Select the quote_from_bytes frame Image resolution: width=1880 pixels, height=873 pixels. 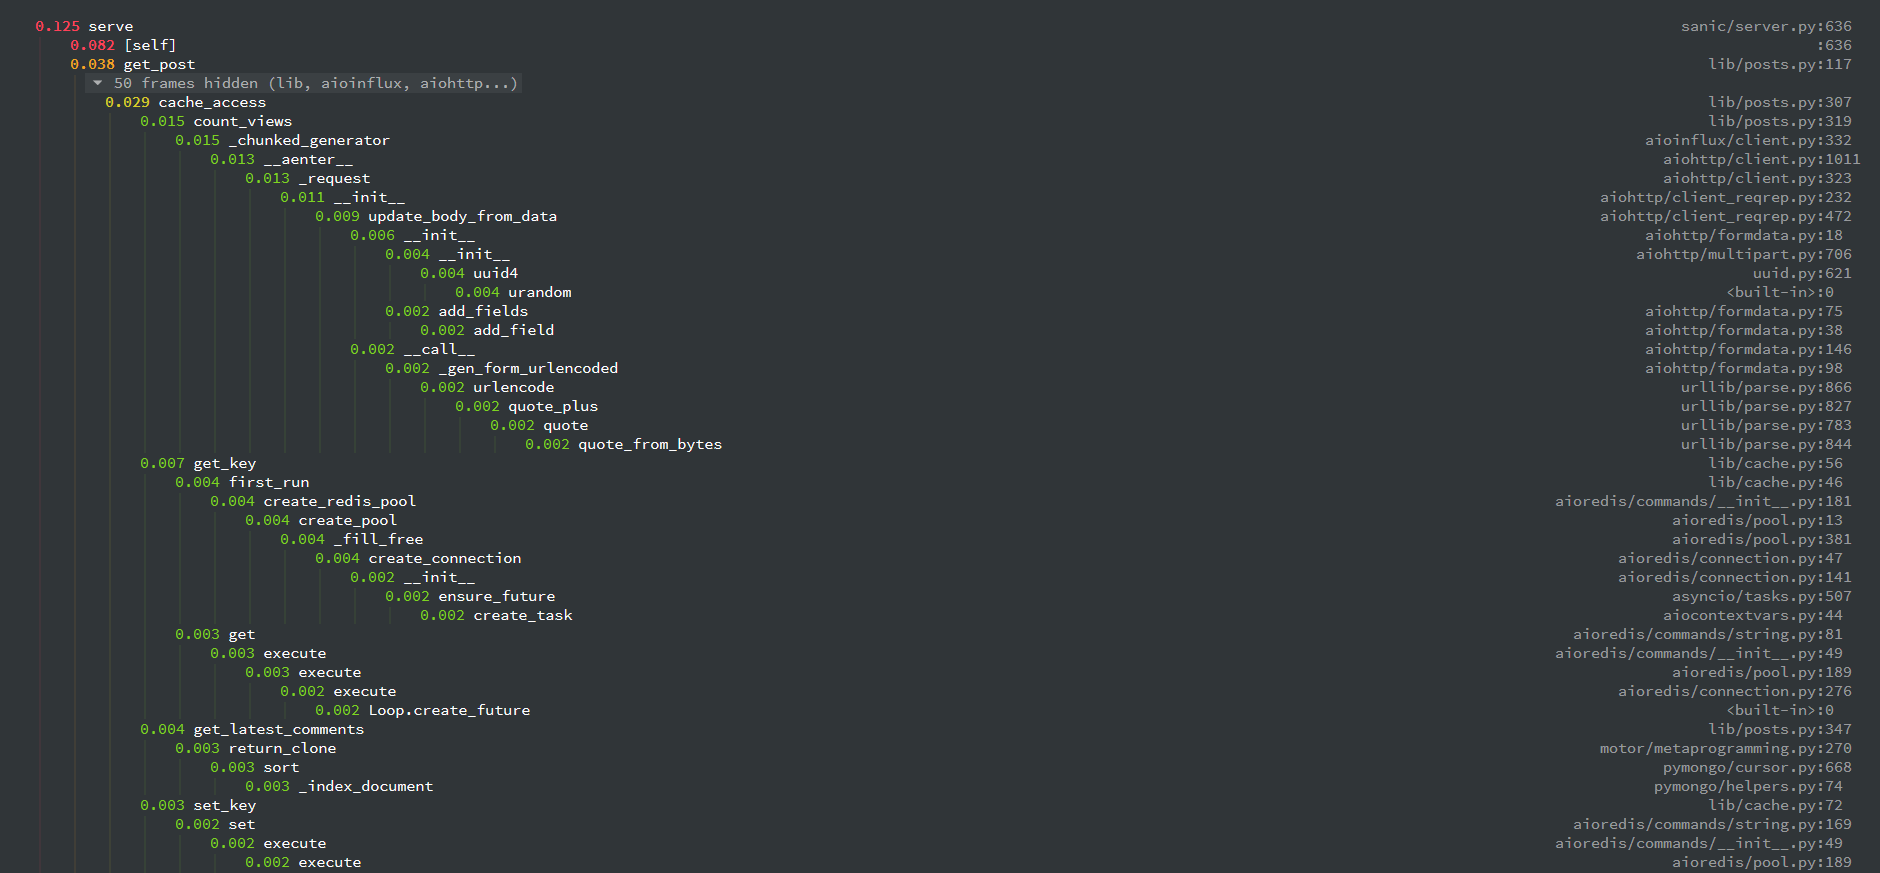(x=649, y=444)
